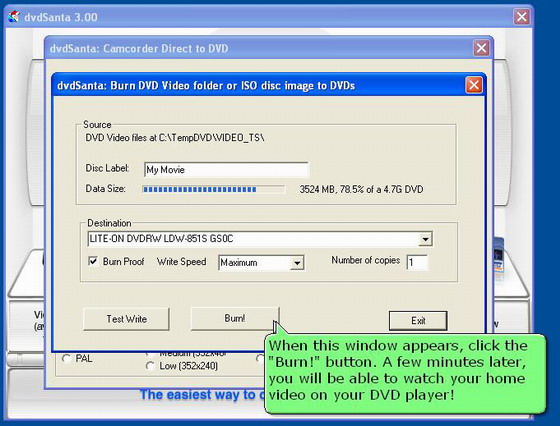Image resolution: width=560 pixels, height=426 pixels.
Task: Click the Test Write button
Action: [x=126, y=319]
